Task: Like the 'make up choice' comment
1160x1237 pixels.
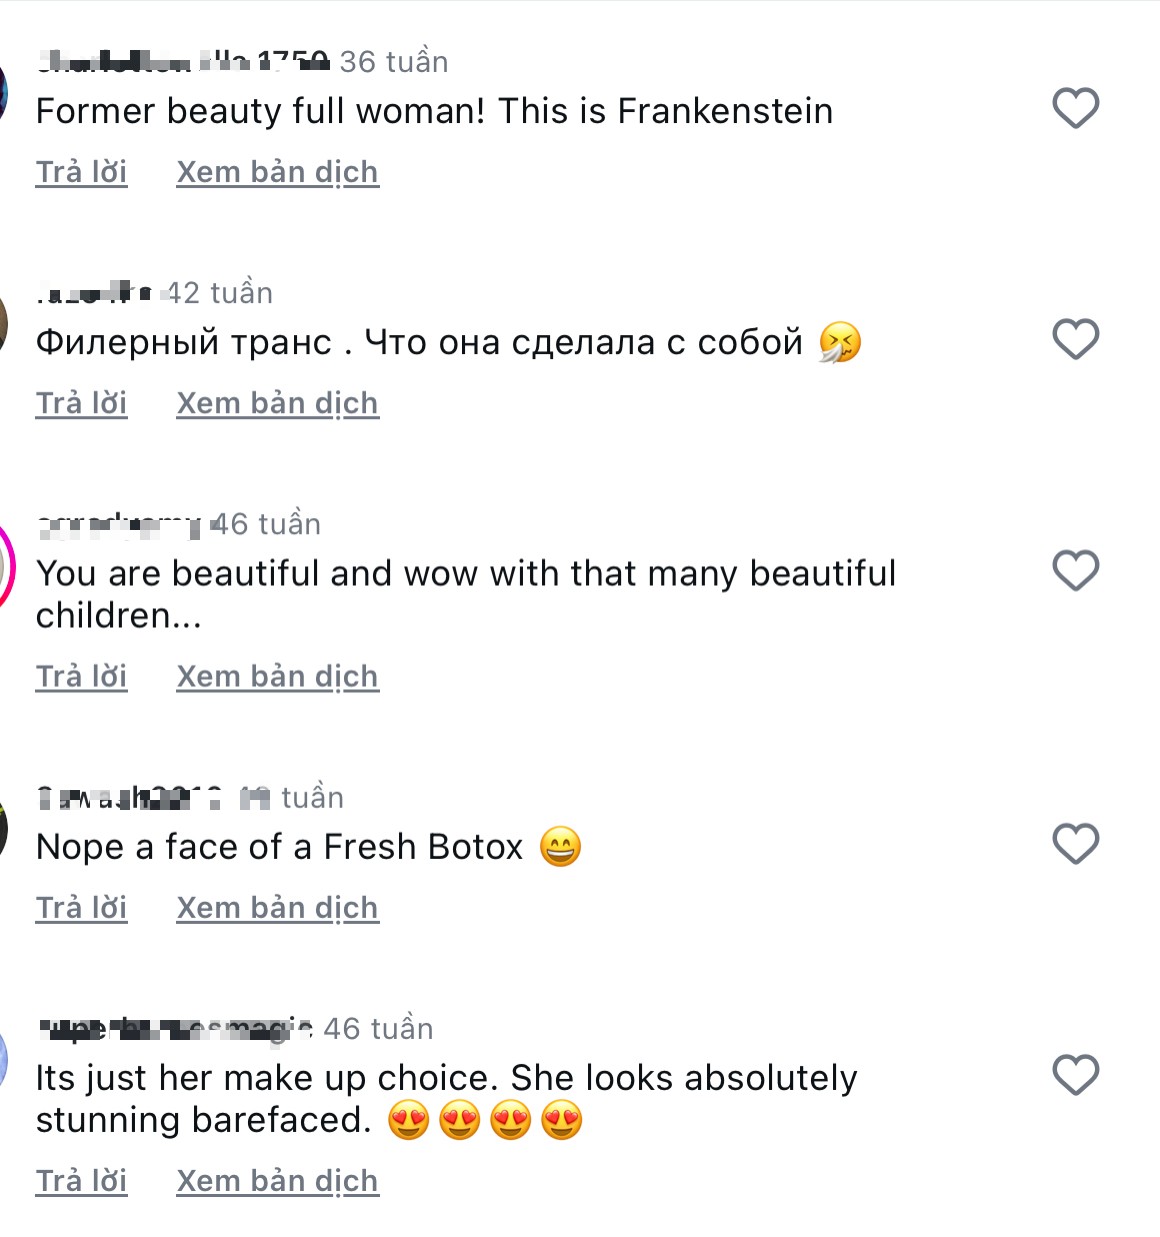Action: 1075,1075
